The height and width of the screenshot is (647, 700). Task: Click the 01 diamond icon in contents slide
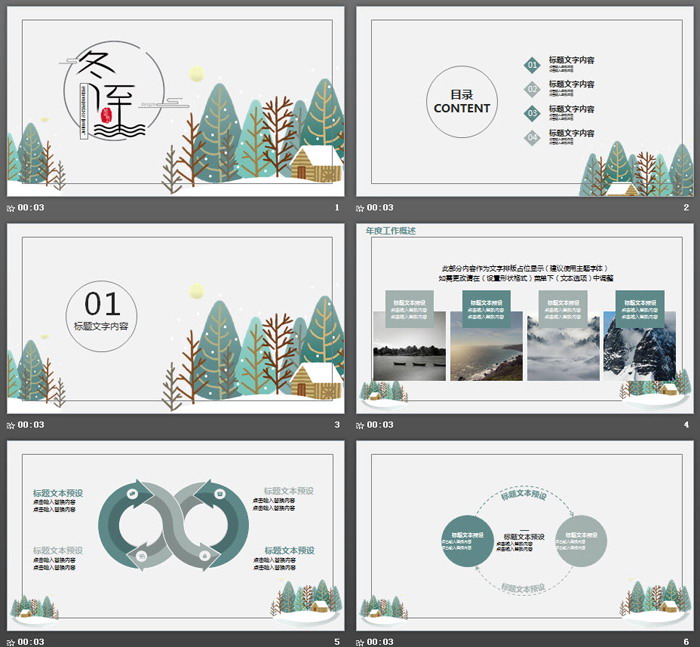[532, 64]
